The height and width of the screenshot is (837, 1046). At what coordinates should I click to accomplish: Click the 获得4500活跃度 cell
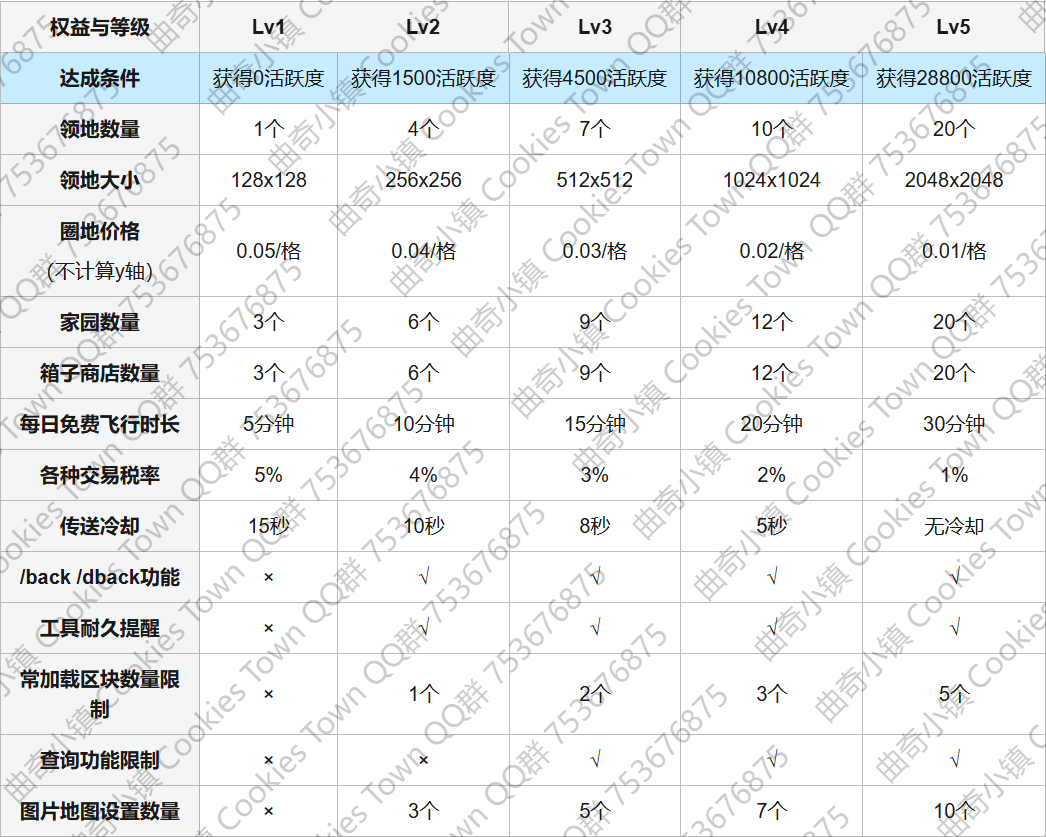594,78
